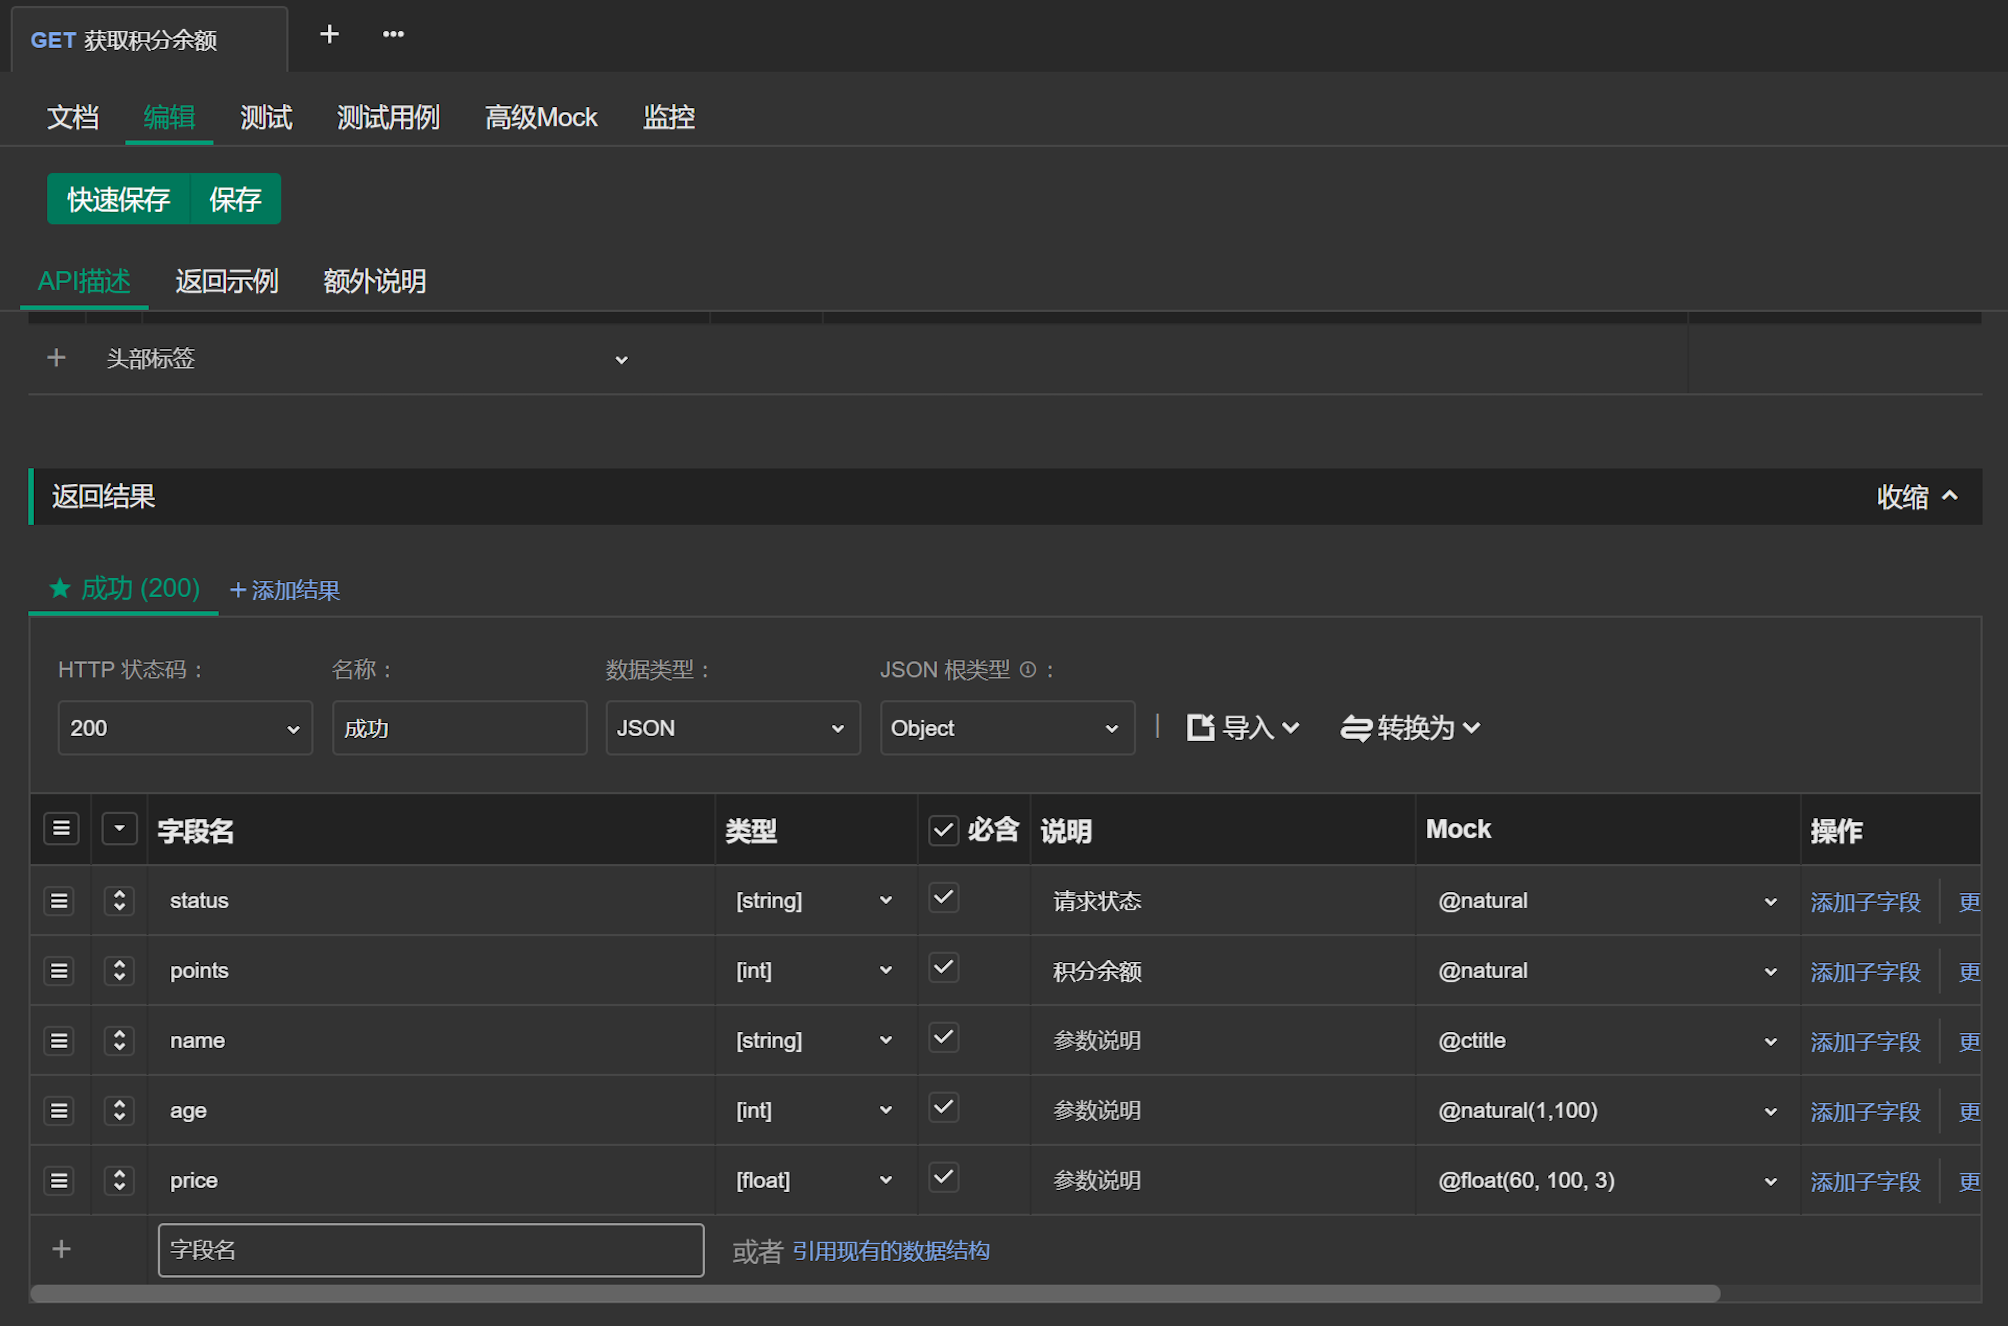Switch to the 测试 tab
Image resolution: width=2008 pixels, height=1326 pixels.
[x=266, y=117]
